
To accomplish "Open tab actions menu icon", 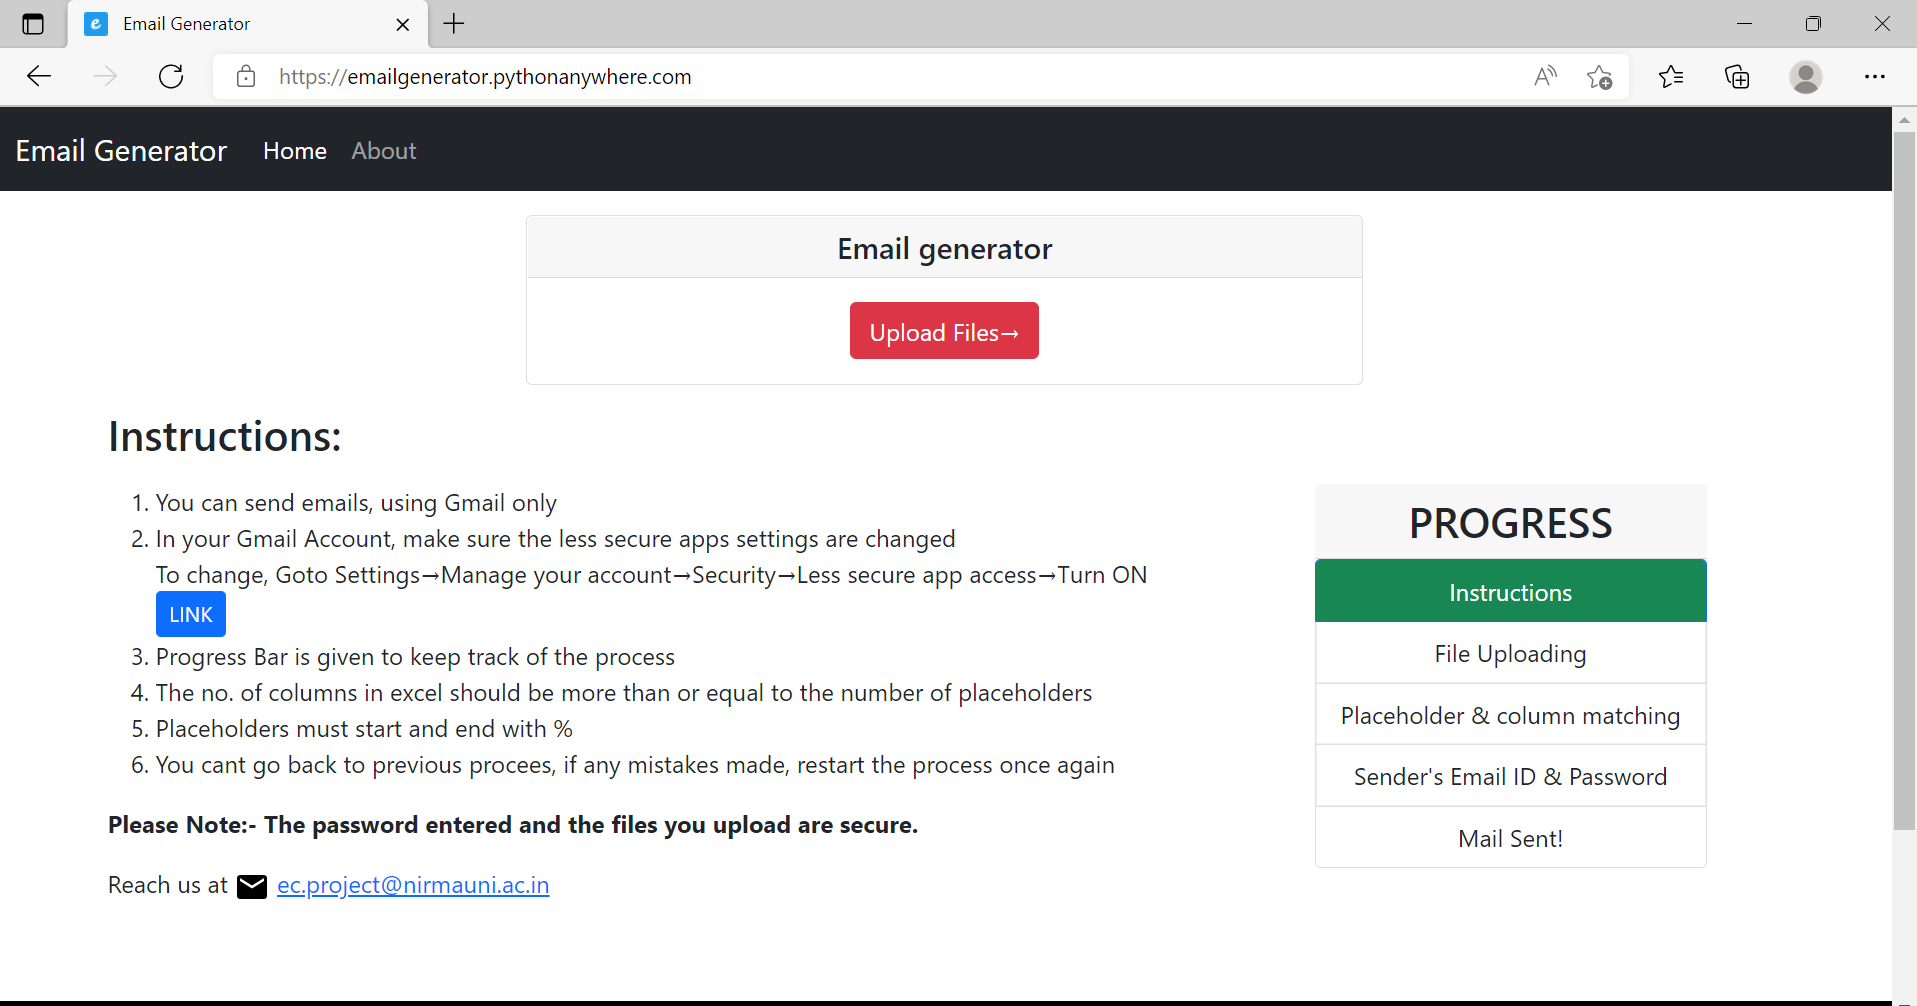I will [33, 24].
